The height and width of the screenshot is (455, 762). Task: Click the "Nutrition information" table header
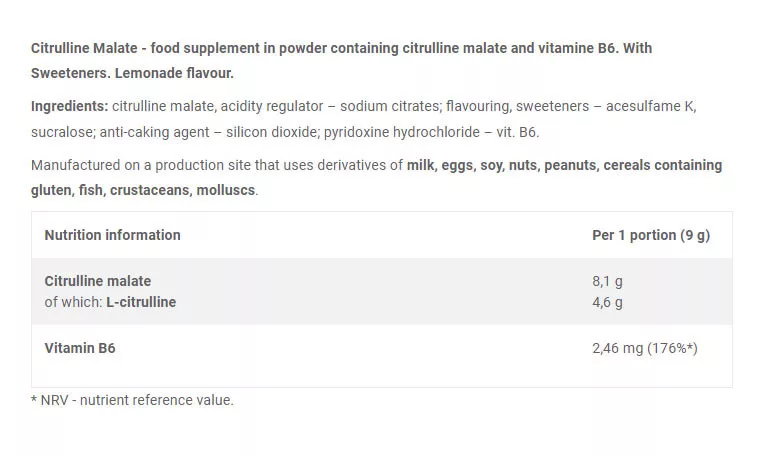[x=112, y=235]
